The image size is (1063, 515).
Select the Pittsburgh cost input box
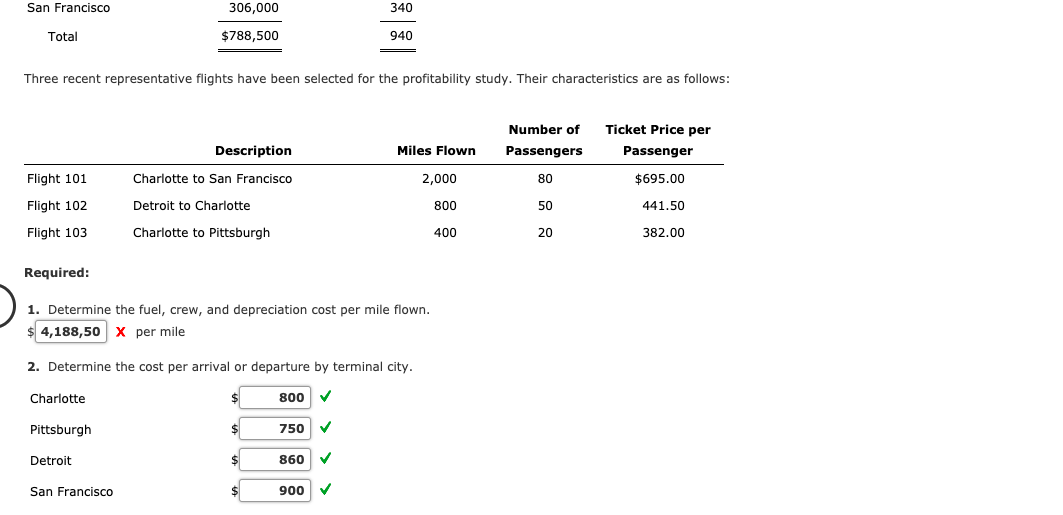275,428
